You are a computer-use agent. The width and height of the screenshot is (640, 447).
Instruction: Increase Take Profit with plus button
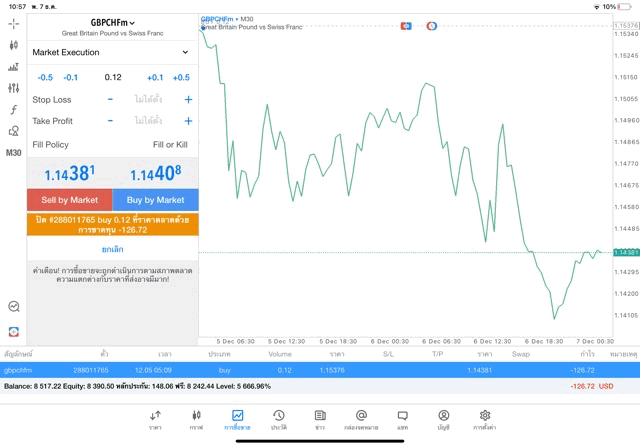pyautogui.click(x=188, y=121)
